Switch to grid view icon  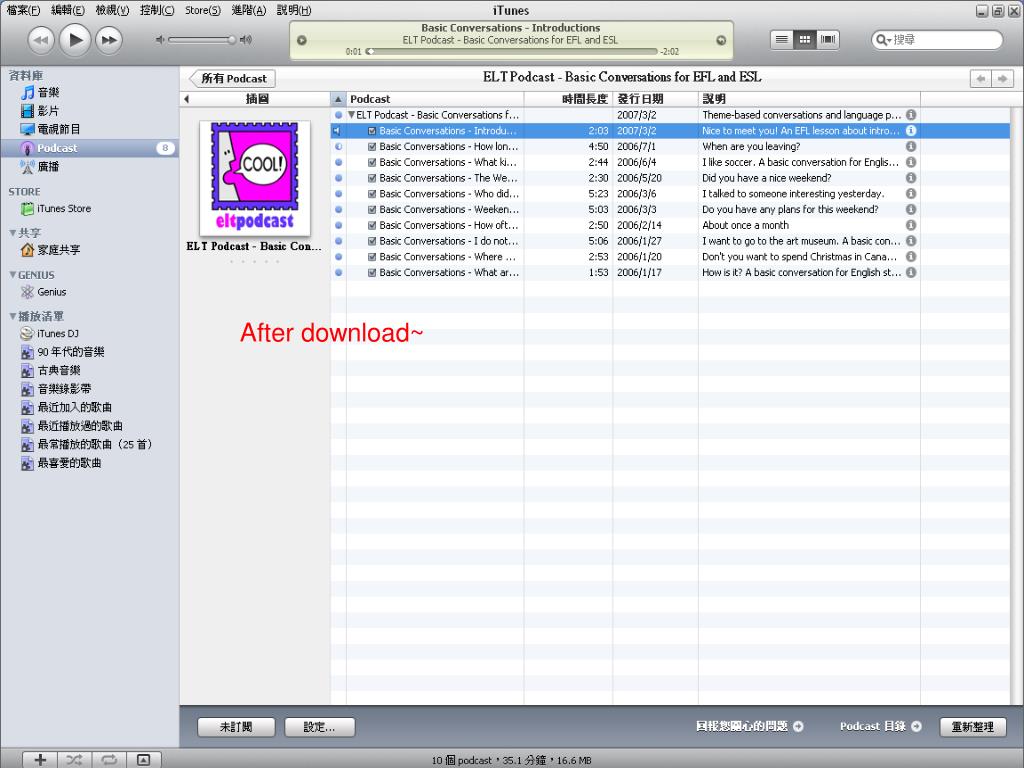click(805, 40)
